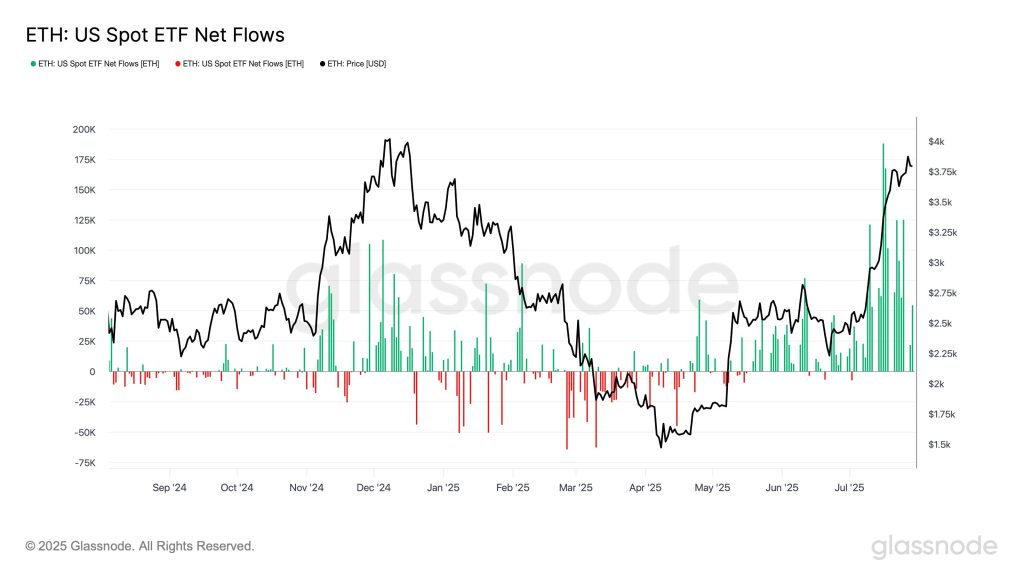Click the glassnode logo at bottom right
The image size is (1024, 576).
935,547
